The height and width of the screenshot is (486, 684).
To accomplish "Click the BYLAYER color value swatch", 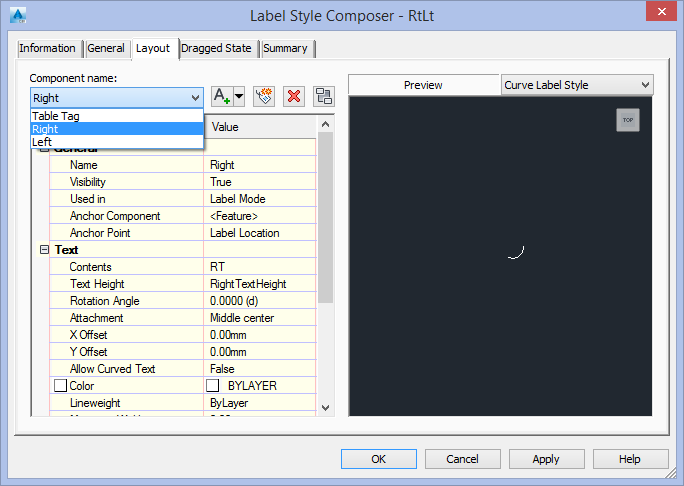I will pos(212,386).
